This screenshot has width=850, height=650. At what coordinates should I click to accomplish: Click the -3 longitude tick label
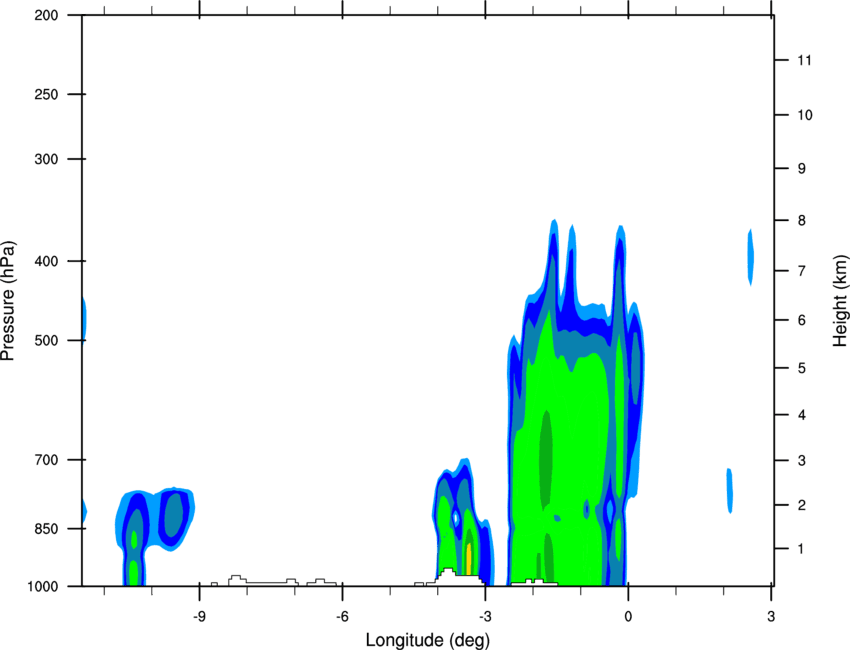pyautogui.click(x=485, y=617)
